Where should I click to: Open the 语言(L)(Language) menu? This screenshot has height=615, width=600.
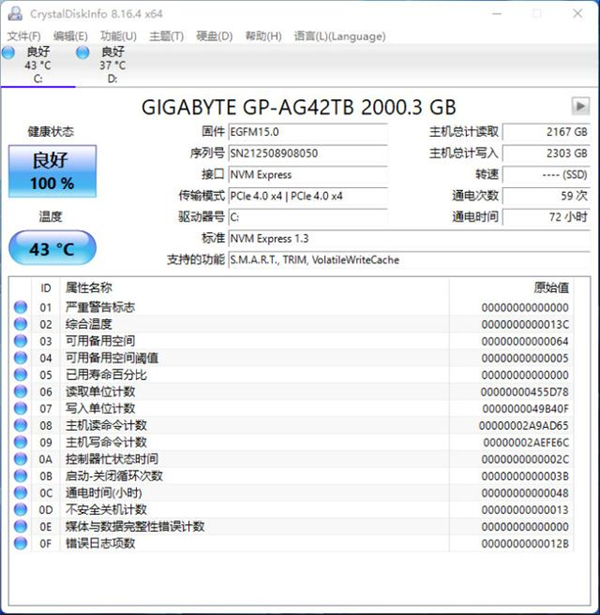pyautogui.click(x=339, y=36)
